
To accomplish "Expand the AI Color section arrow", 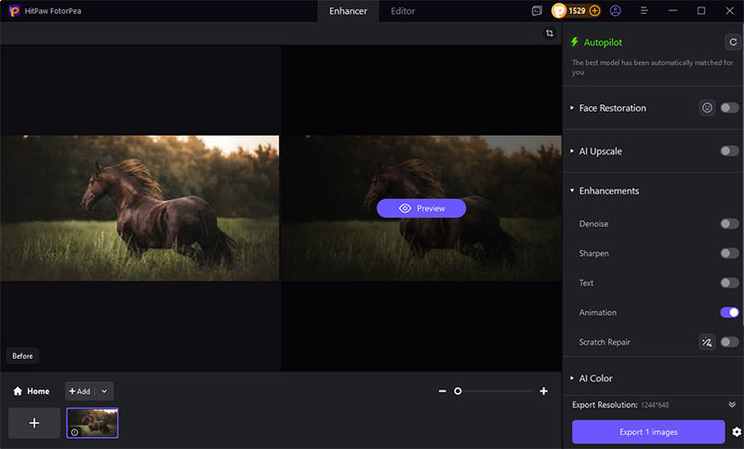I will 572,378.
